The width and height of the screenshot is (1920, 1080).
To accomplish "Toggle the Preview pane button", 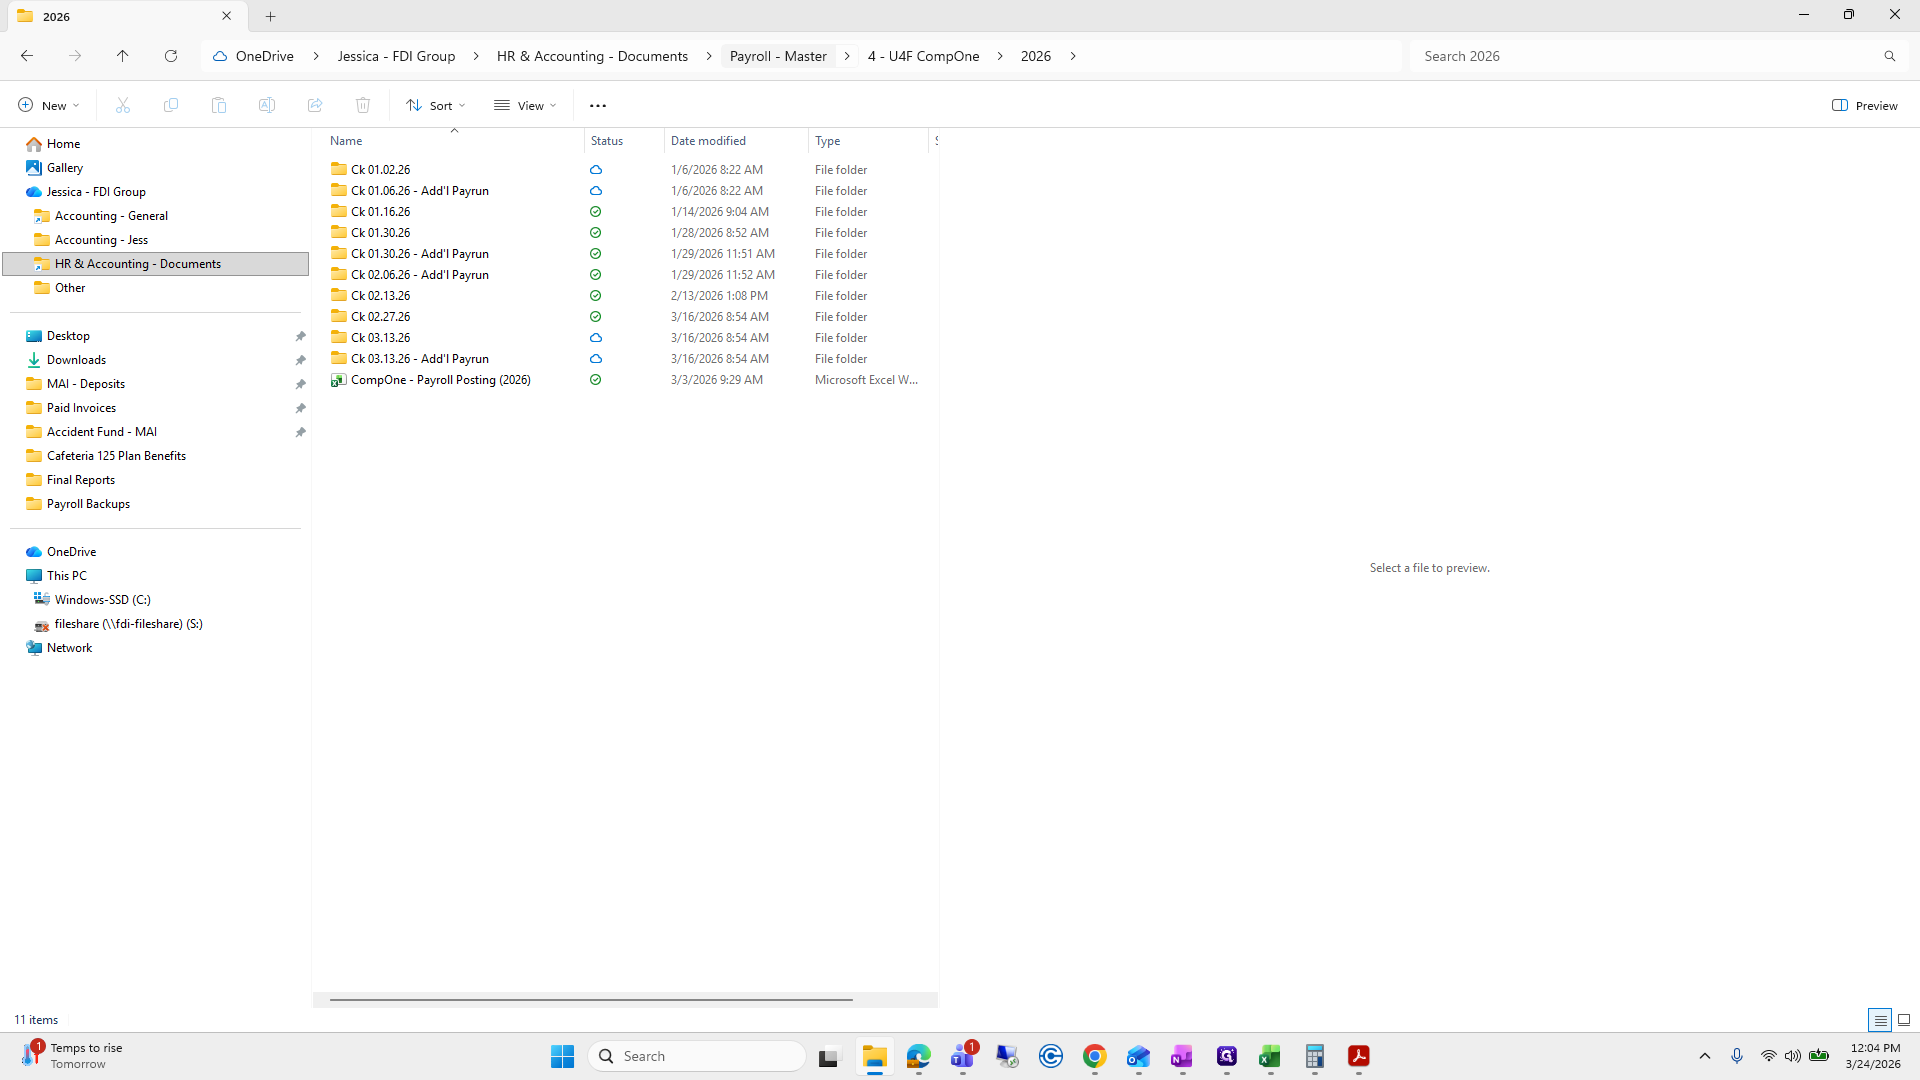I will pyautogui.click(x=1864, y=105).
